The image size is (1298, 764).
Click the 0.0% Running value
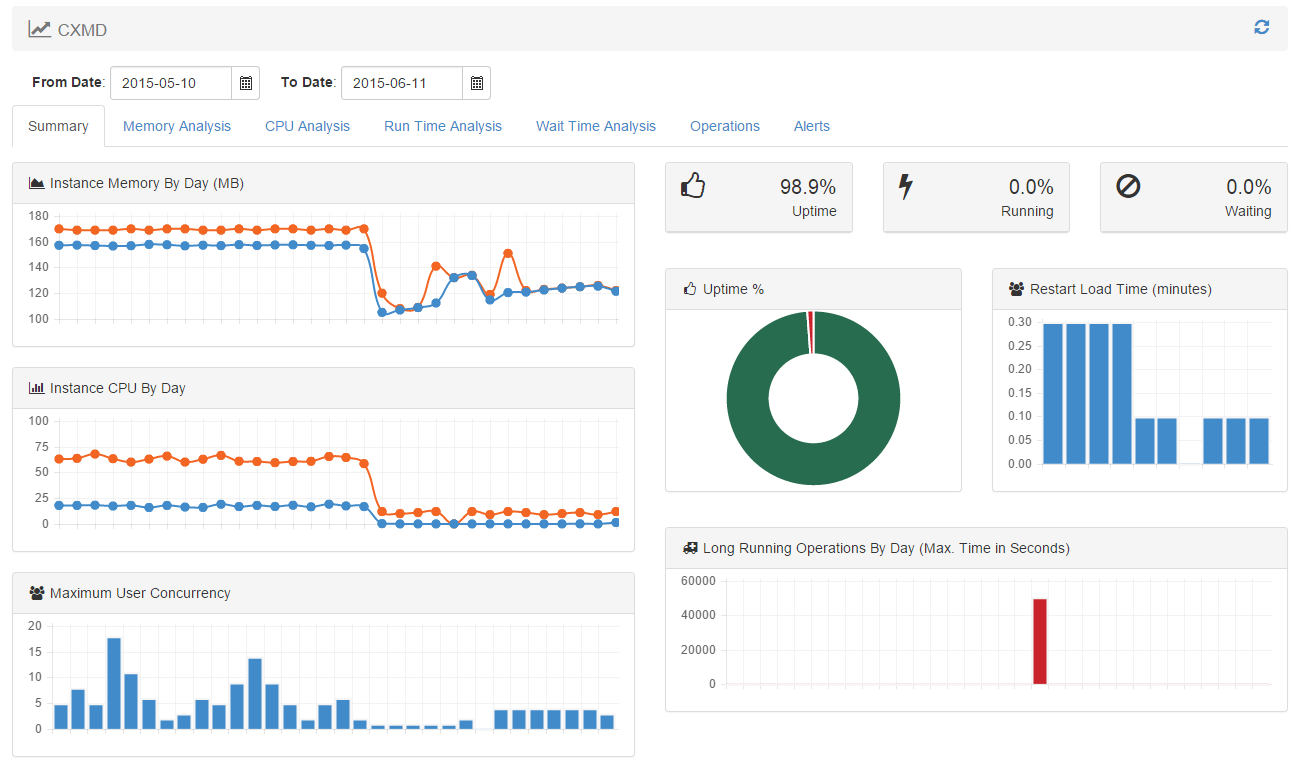click(1031, 187)
